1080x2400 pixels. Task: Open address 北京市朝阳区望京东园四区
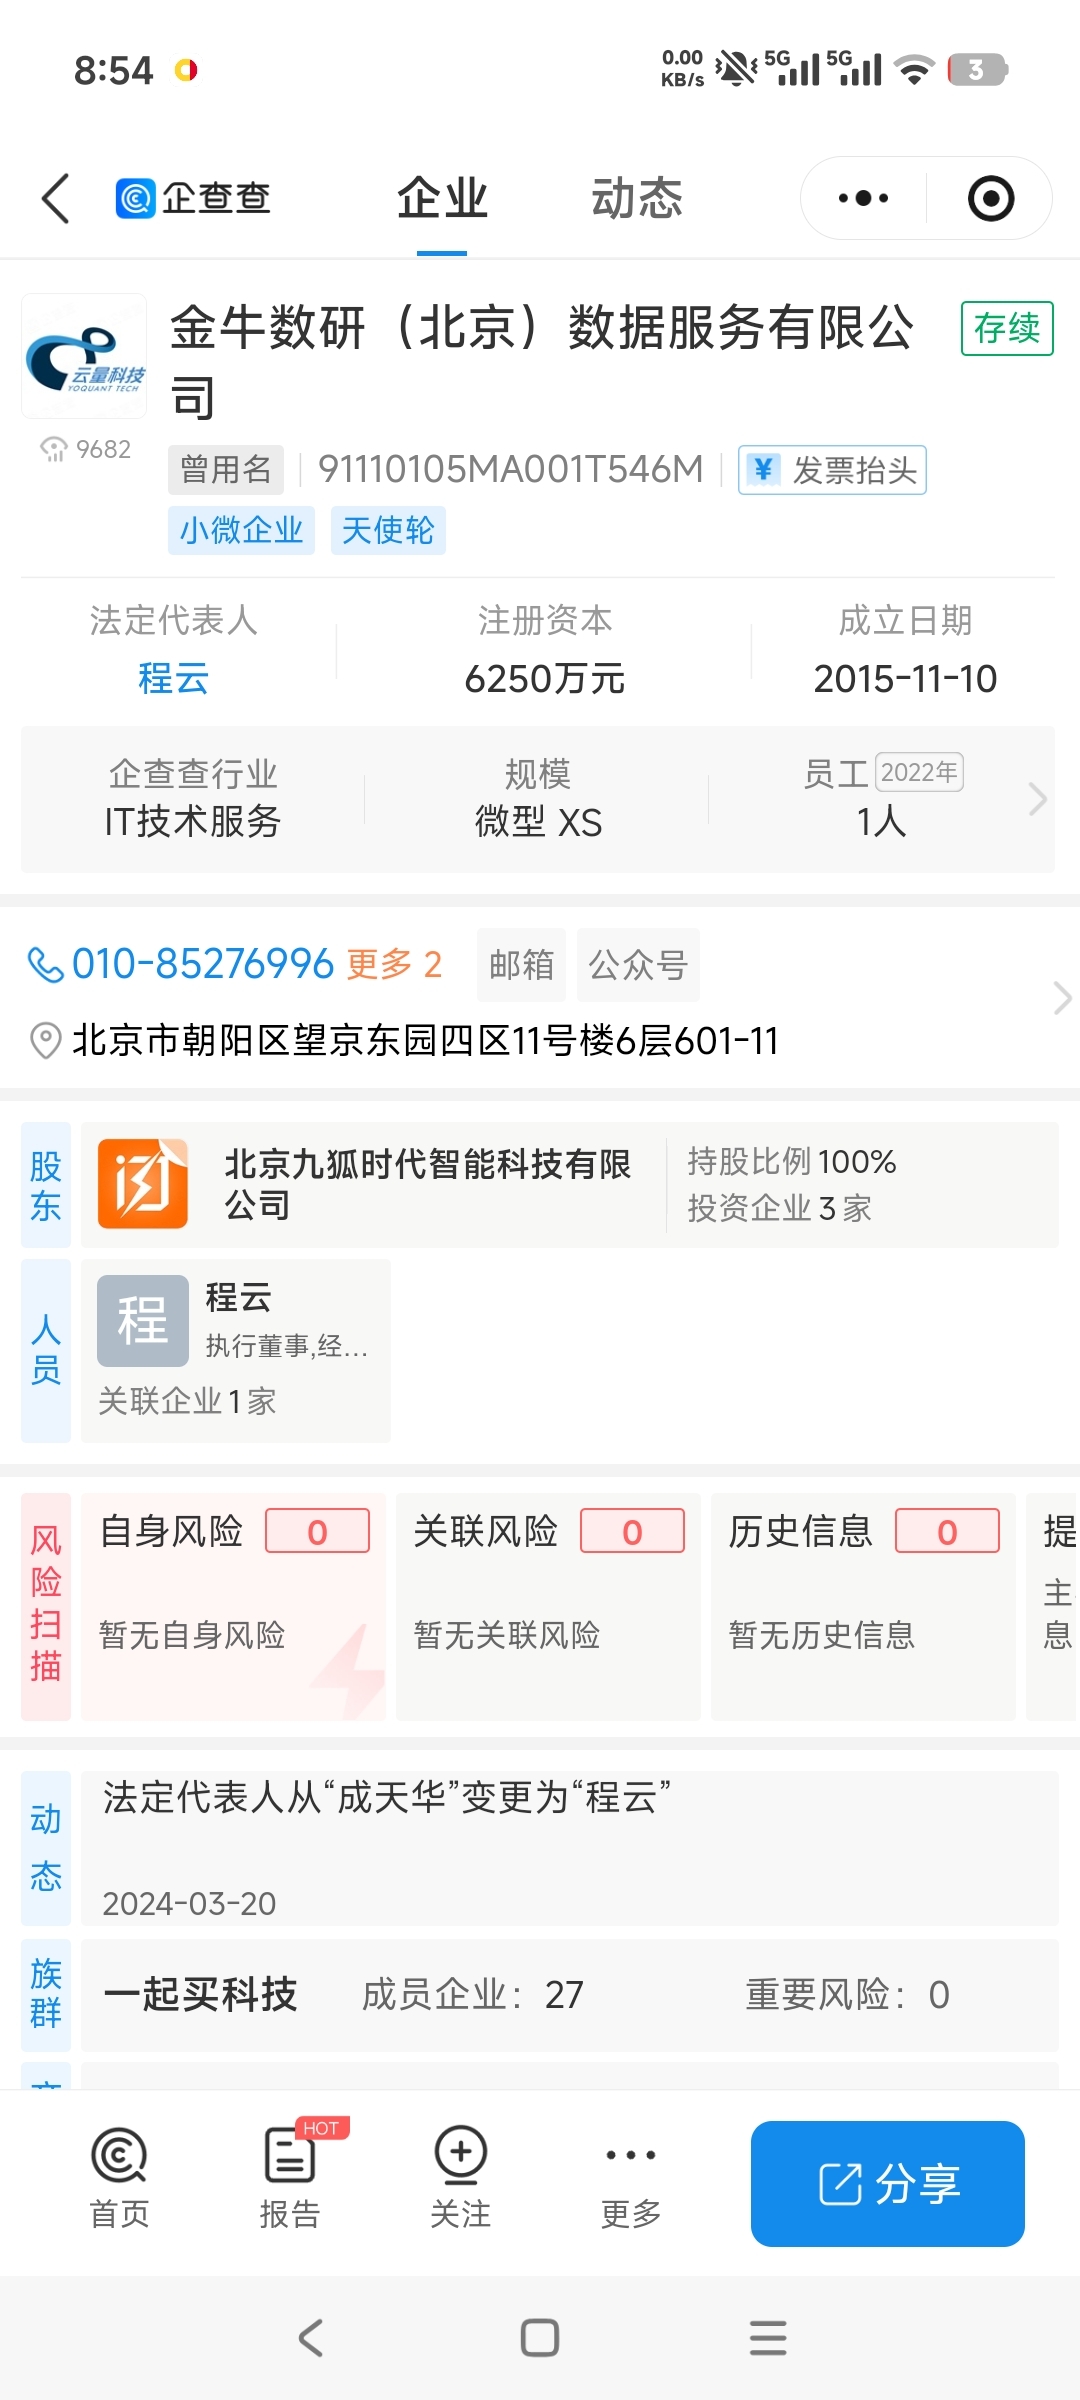[x=425, y=1041]
